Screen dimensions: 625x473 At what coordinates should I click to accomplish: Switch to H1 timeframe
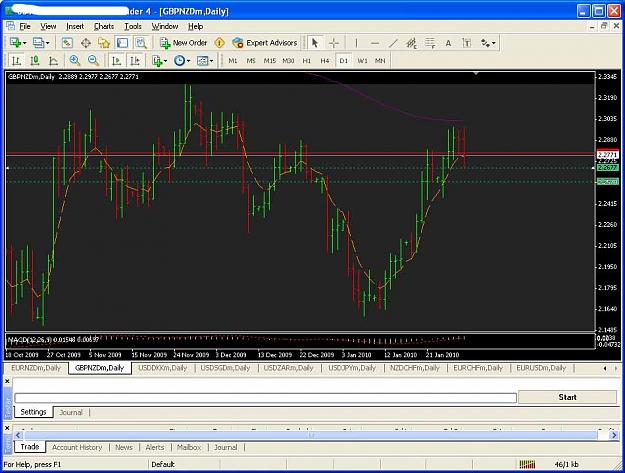307,61
